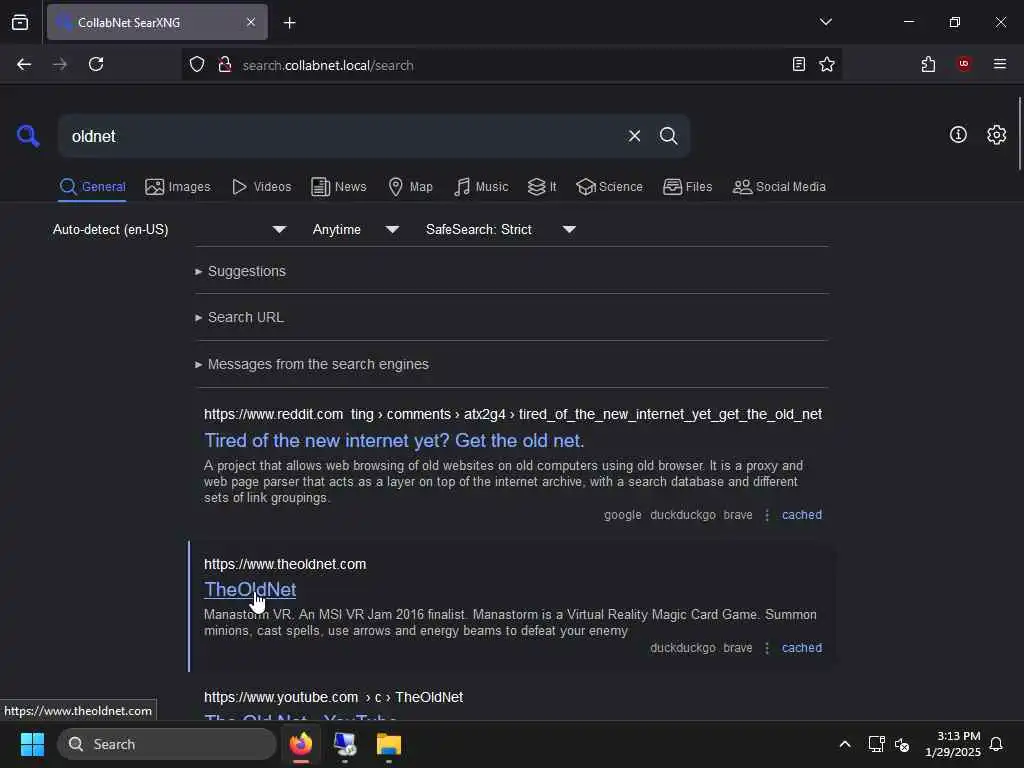Expand the Search URL section
The width and height of the screenshot is (1024, 768).
click(239, 317)
